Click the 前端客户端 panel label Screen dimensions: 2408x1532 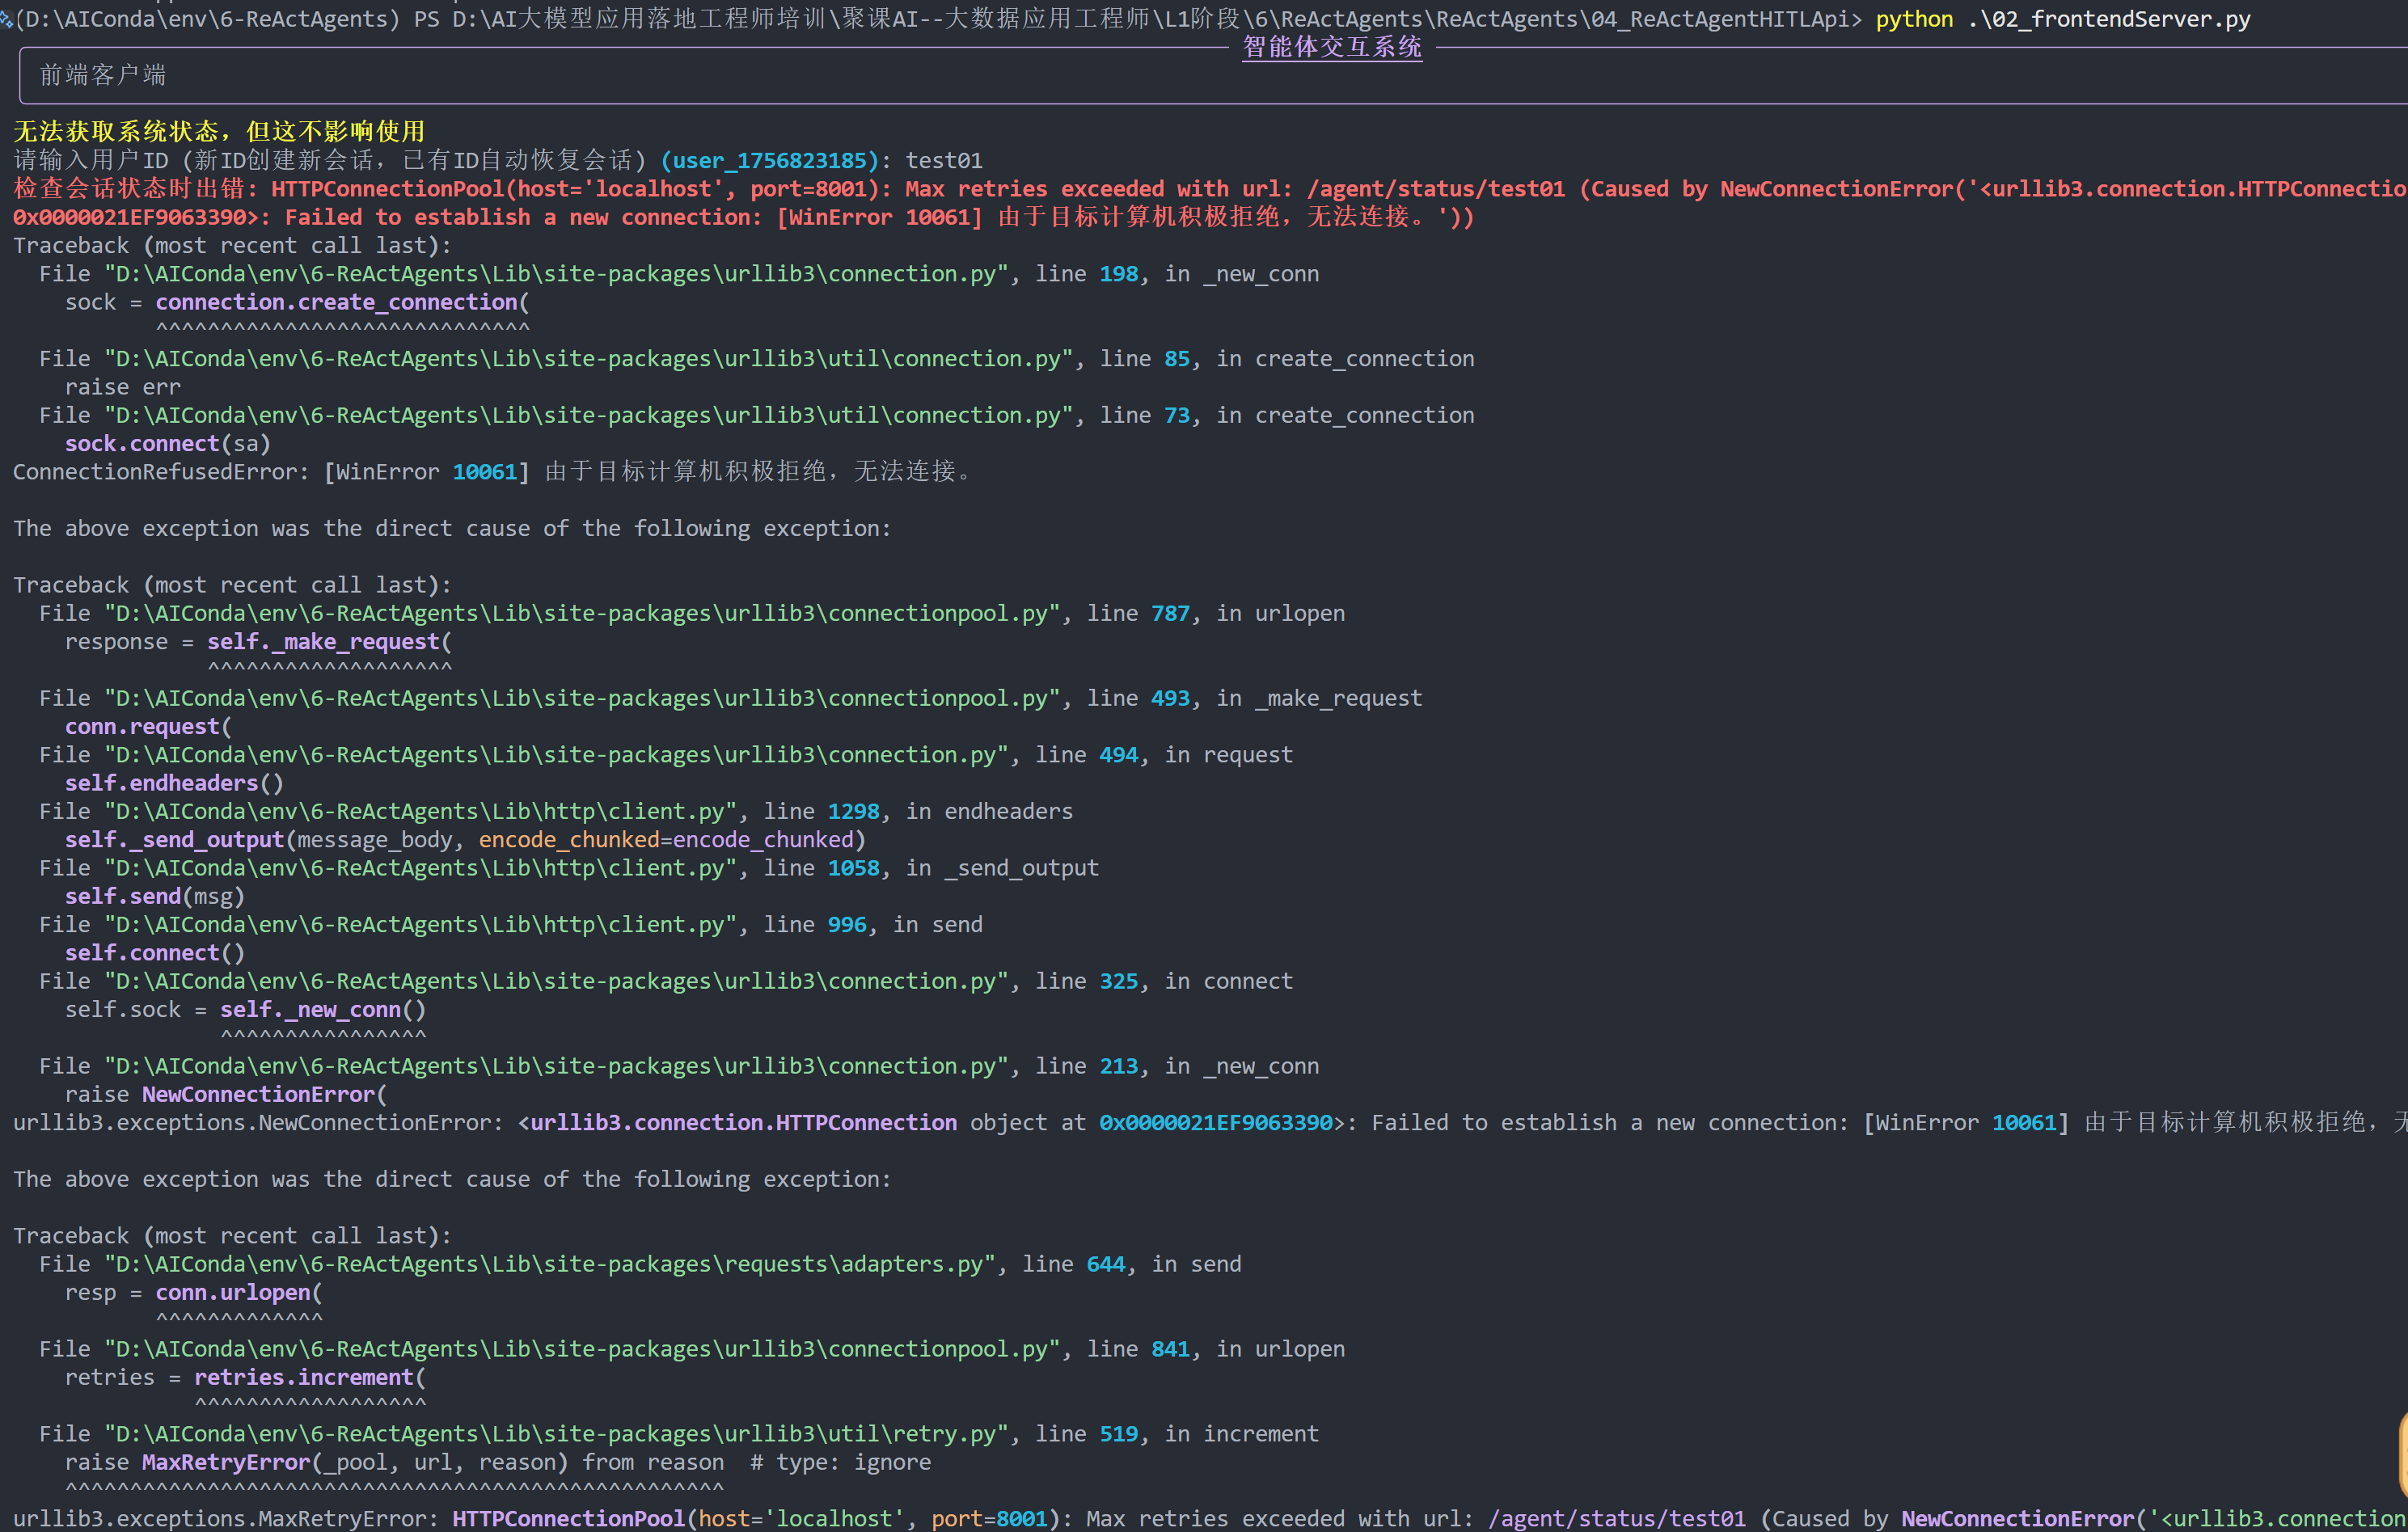pos(103,75)
